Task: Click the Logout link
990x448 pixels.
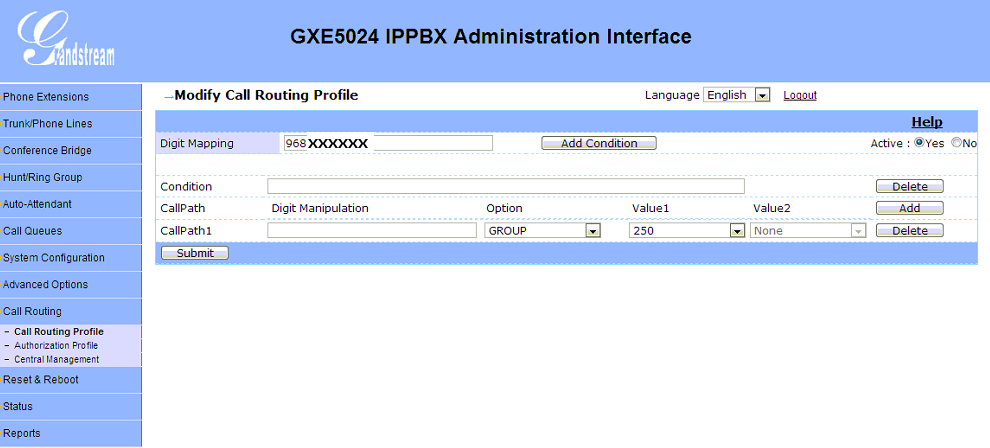Action: coord(800,96)
